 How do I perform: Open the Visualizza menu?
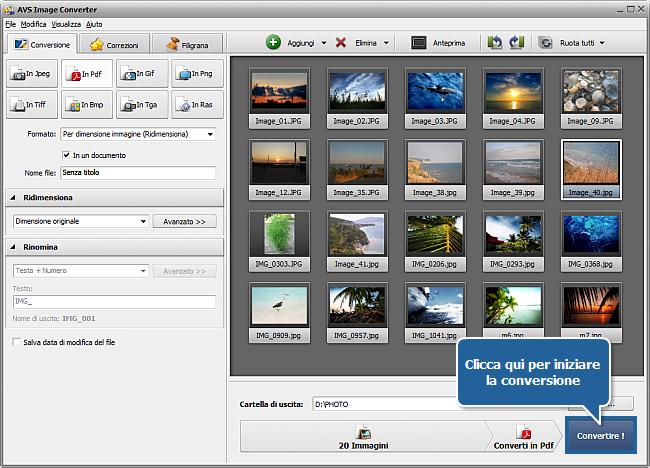pos(66,22)
